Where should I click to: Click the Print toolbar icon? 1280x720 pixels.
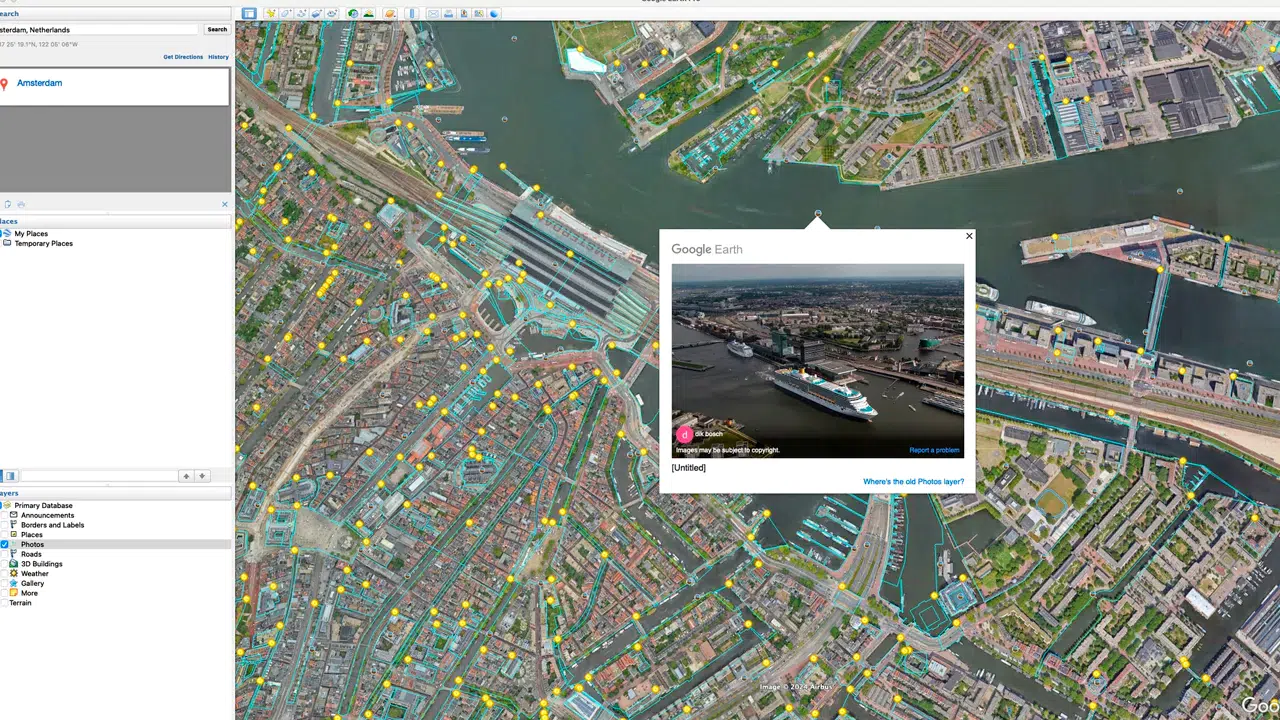[449, 14]
